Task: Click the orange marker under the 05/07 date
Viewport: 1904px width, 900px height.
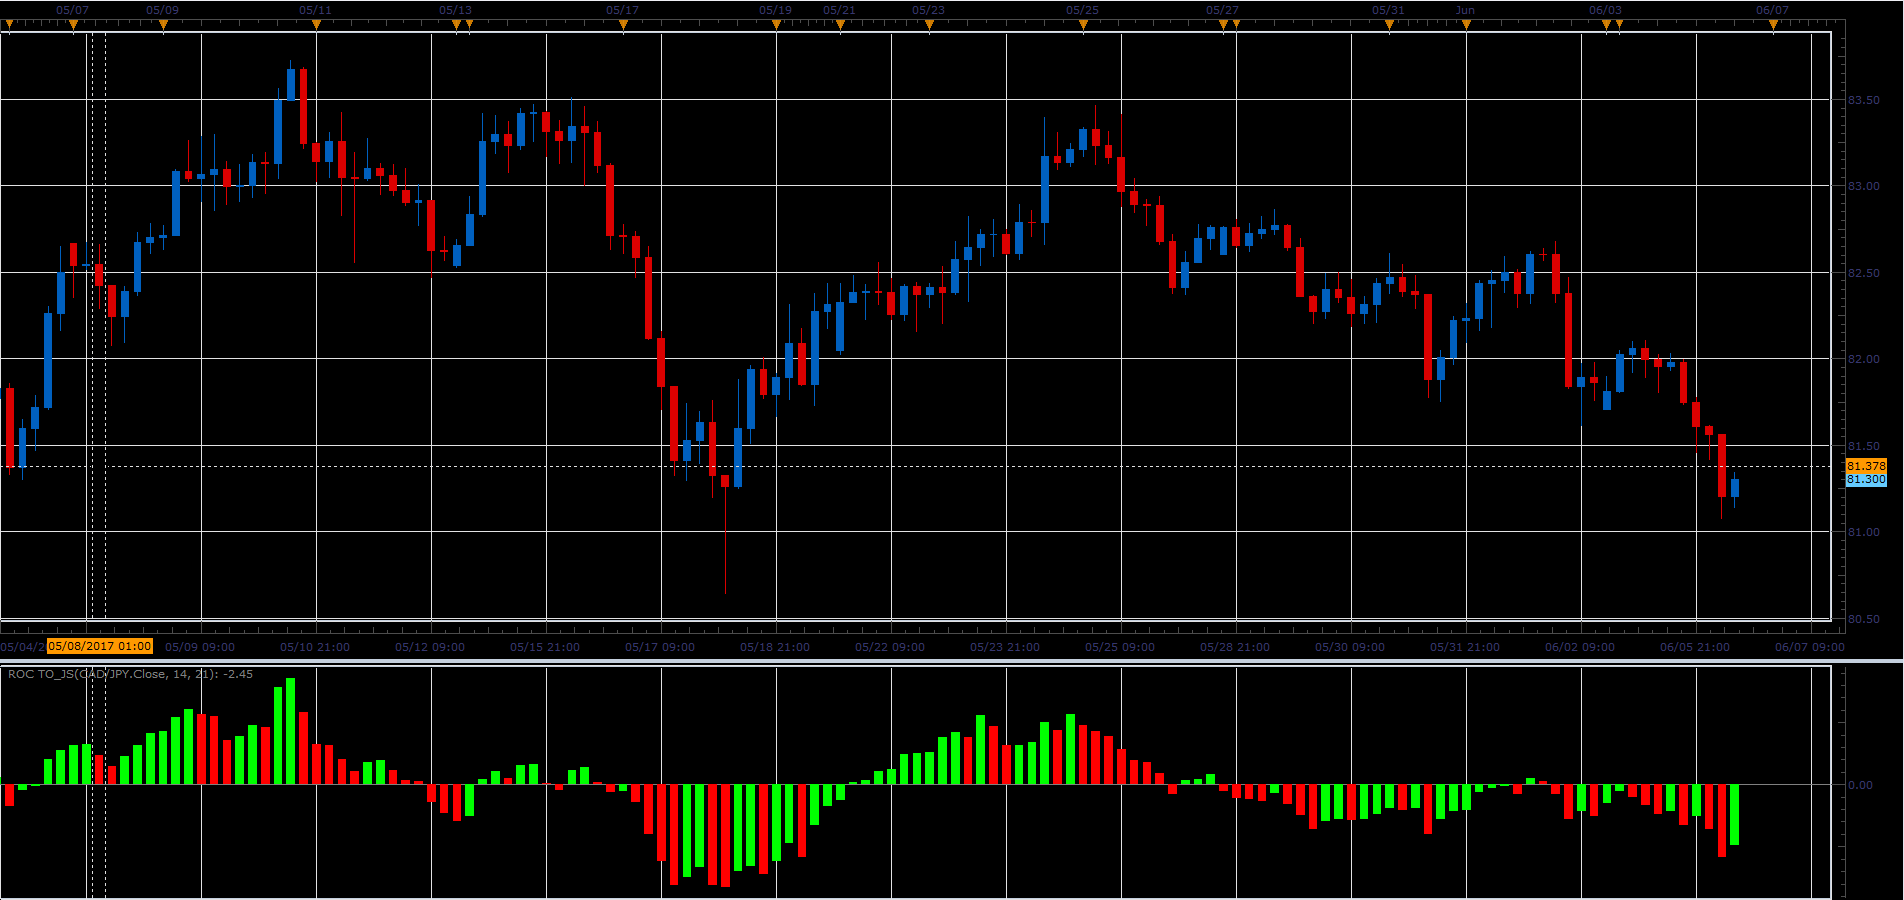Action: pyautogui.click(x=73, y=25)
